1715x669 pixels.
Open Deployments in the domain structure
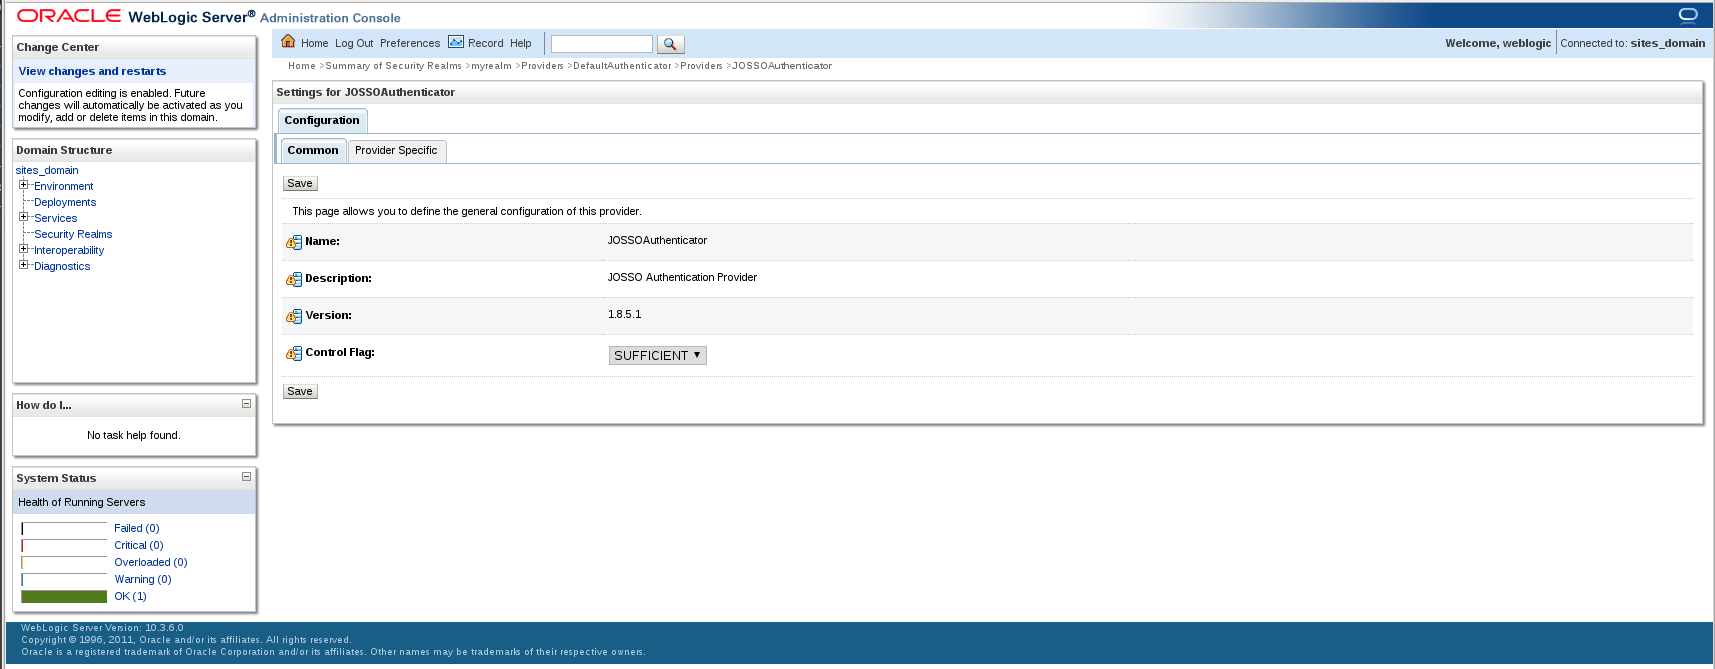[x=65, y=202]
